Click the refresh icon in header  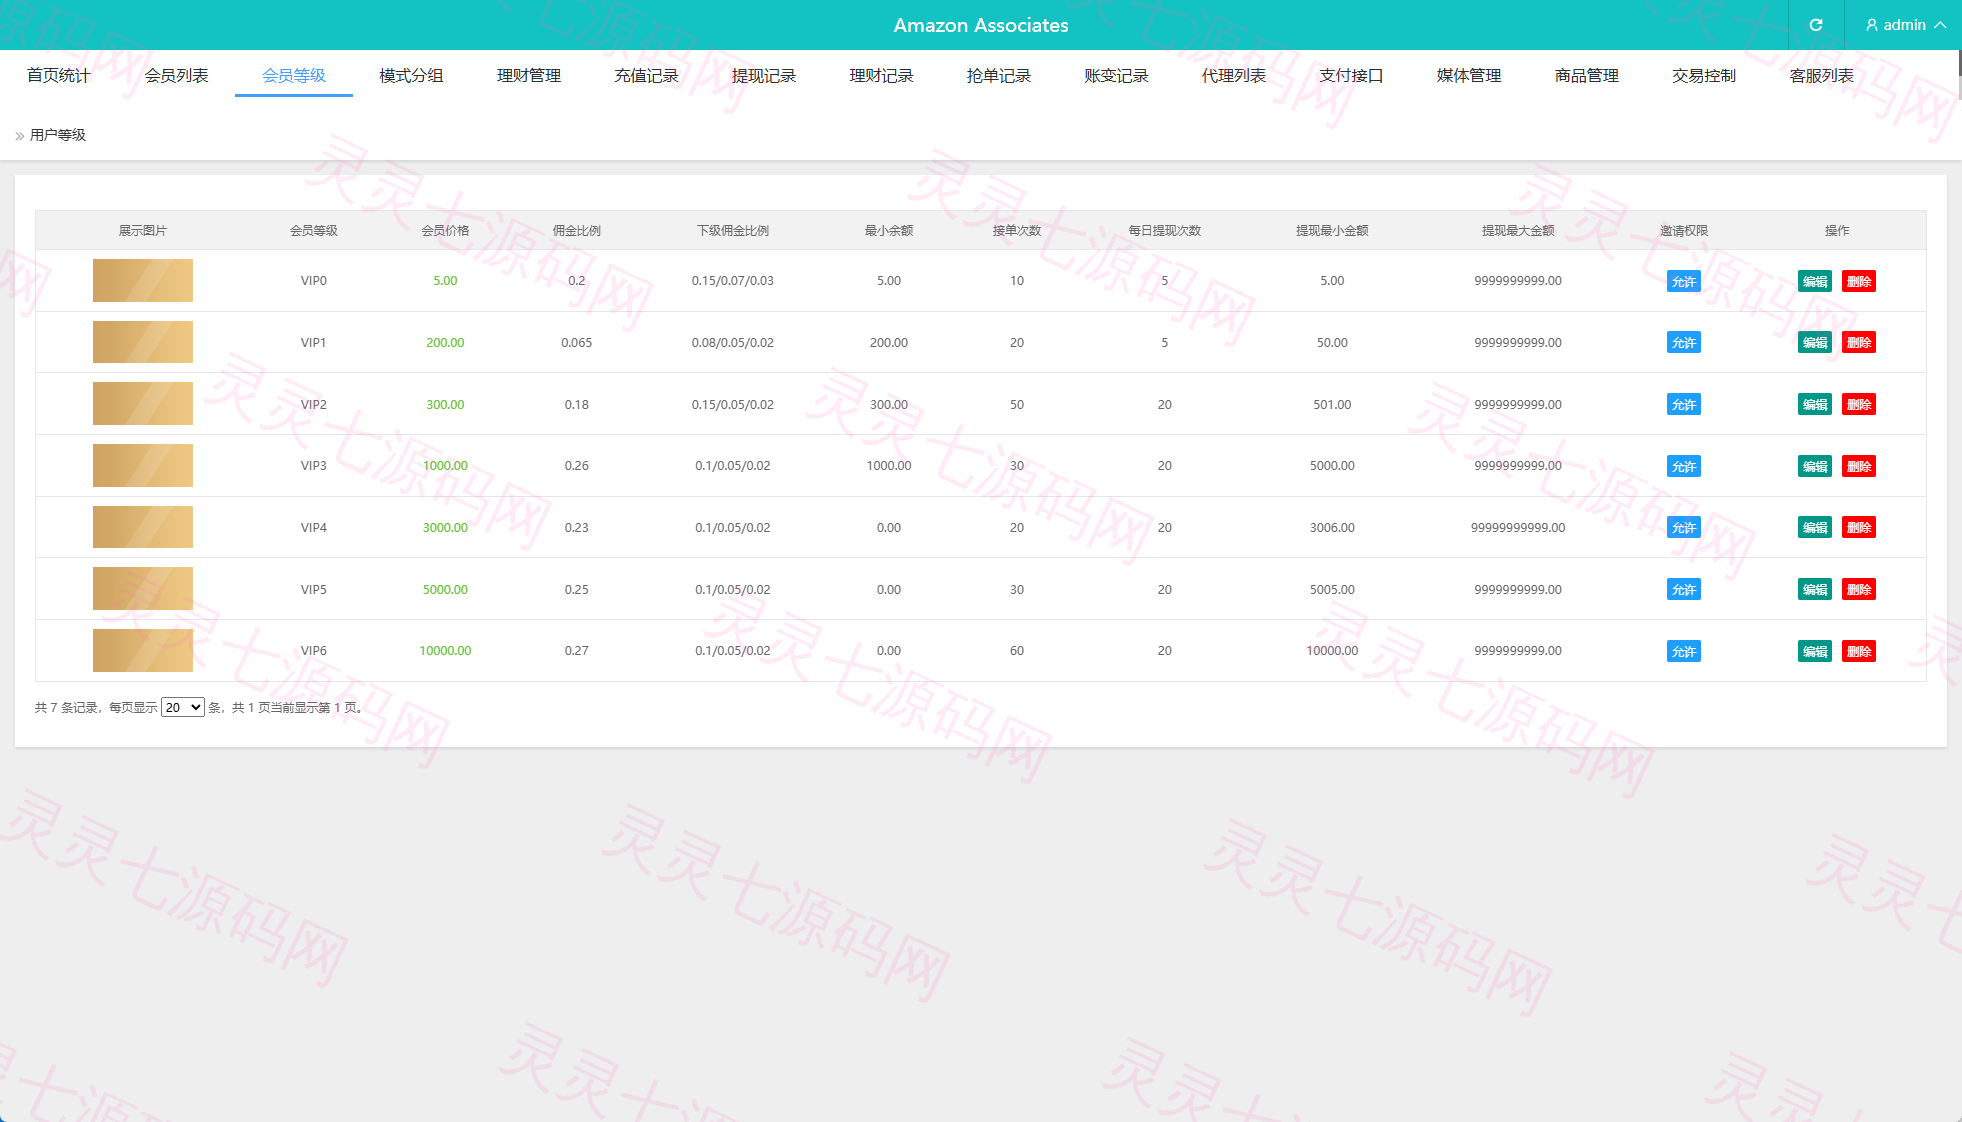(x=1816, y=25)
